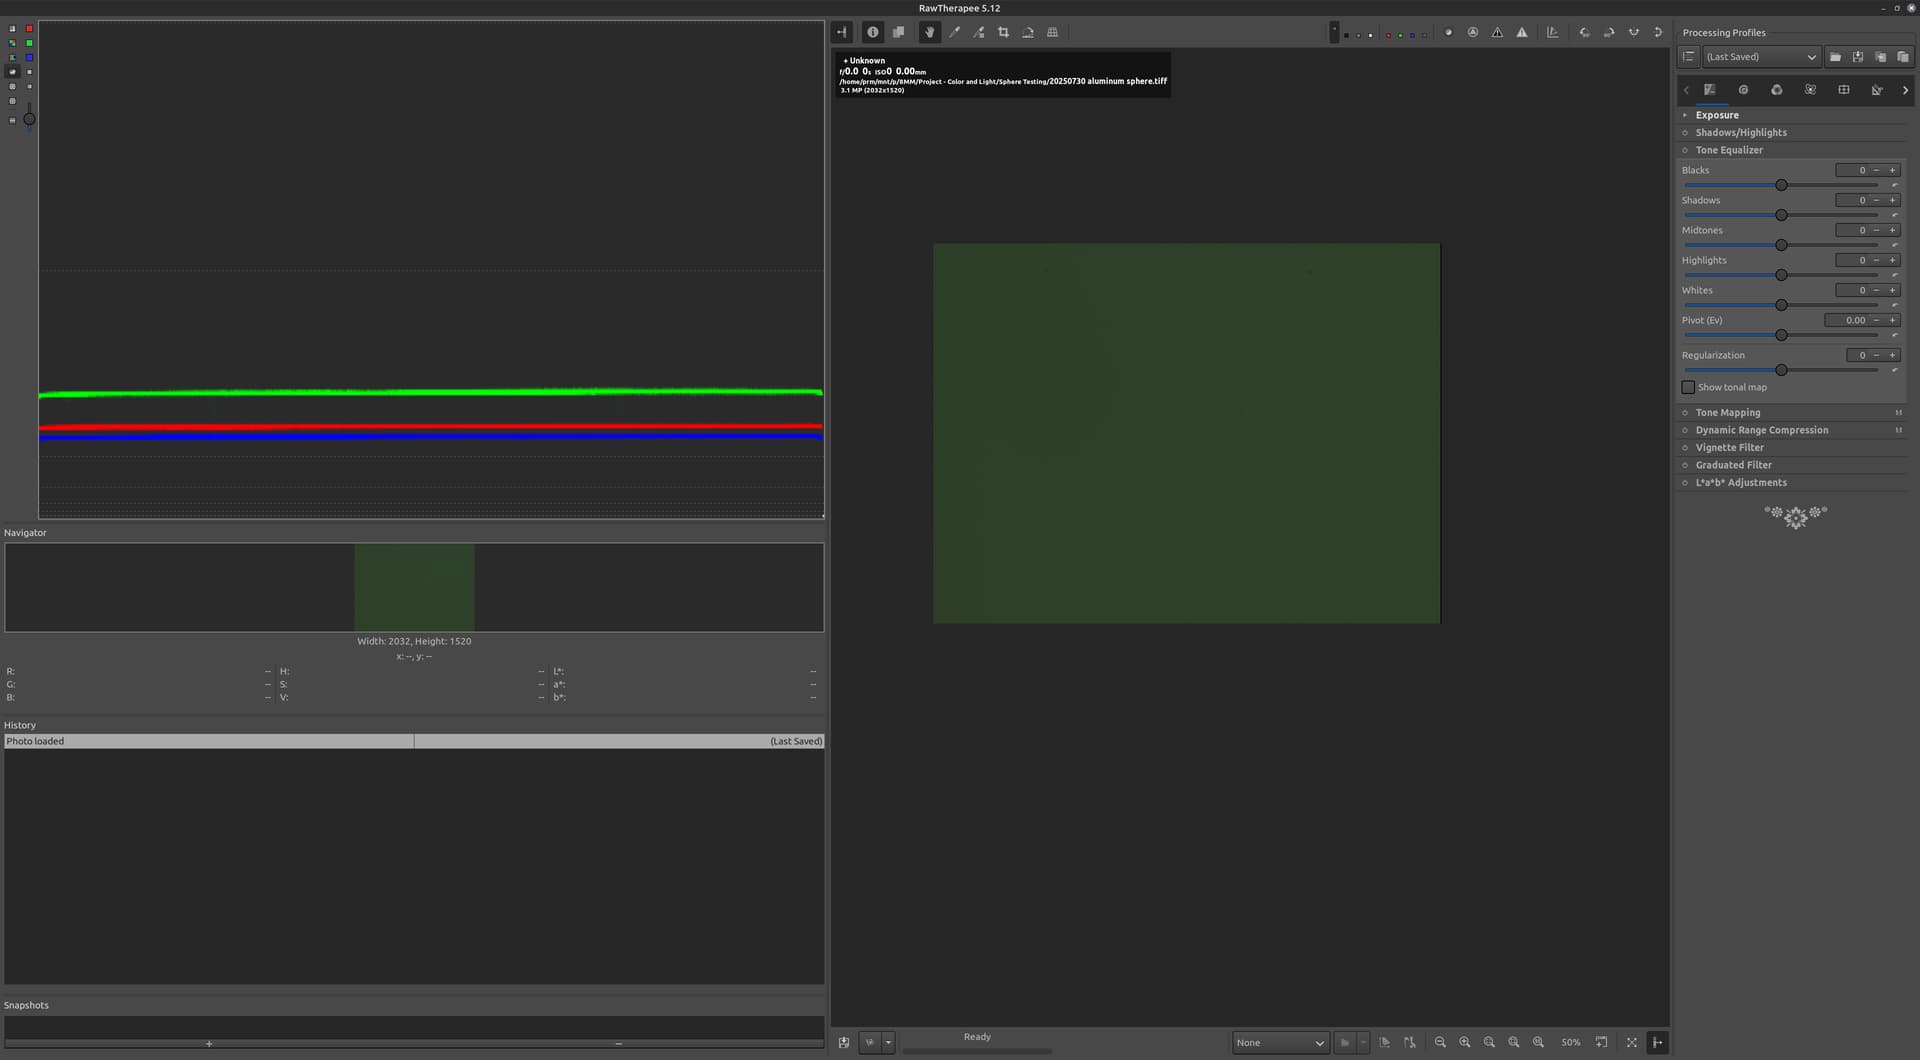Screen dimensions: 1920x1060
Task: Select the Hand navigation tool
Action: click(929, 33)
